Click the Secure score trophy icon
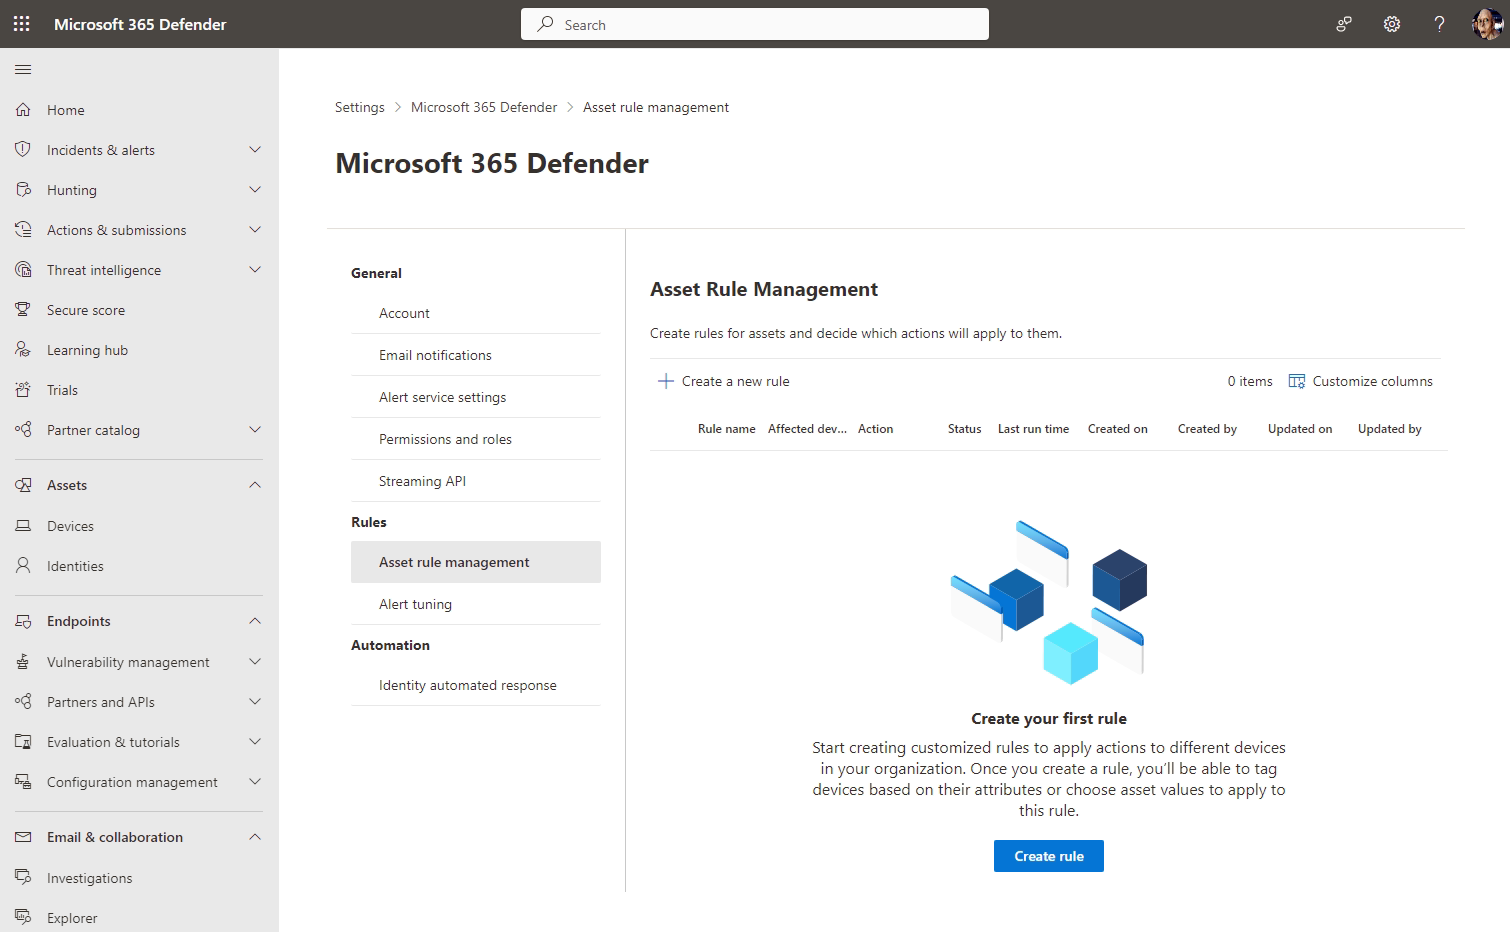 coord(23,310)
